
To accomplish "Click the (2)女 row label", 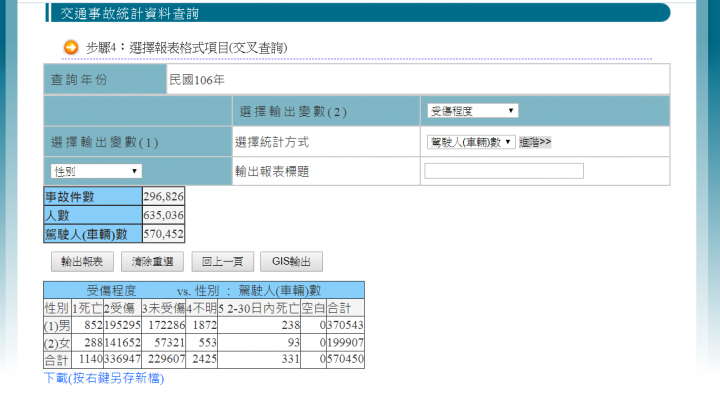I will pos(57,342).
